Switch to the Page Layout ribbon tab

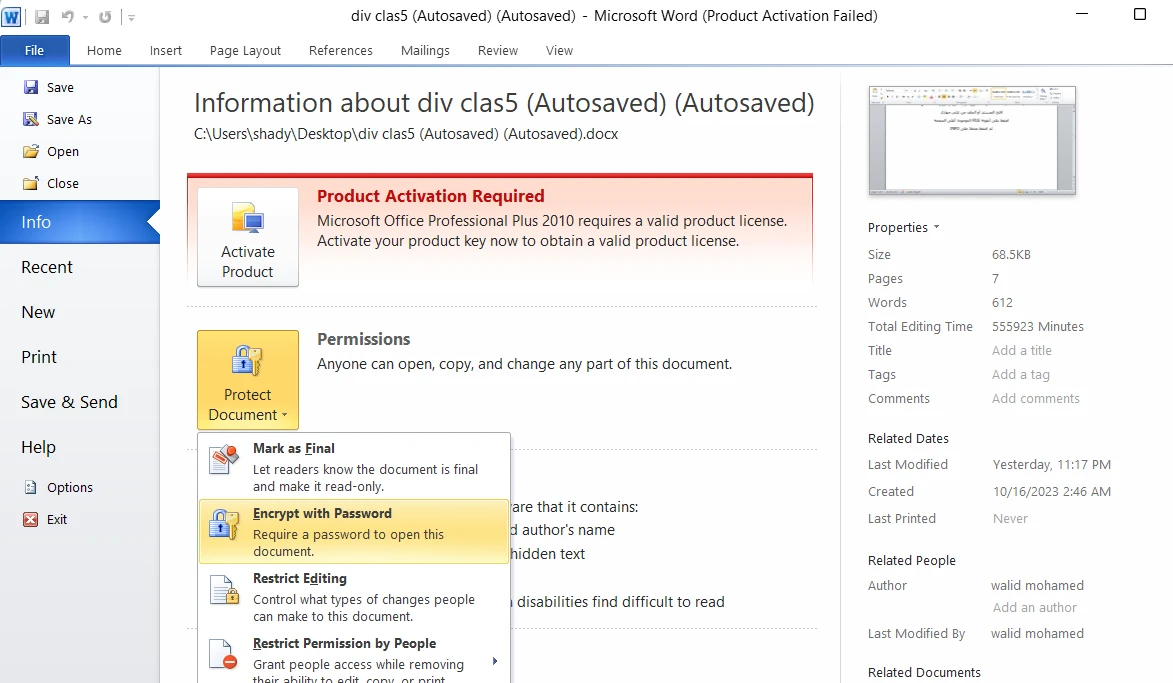point(245,51)
